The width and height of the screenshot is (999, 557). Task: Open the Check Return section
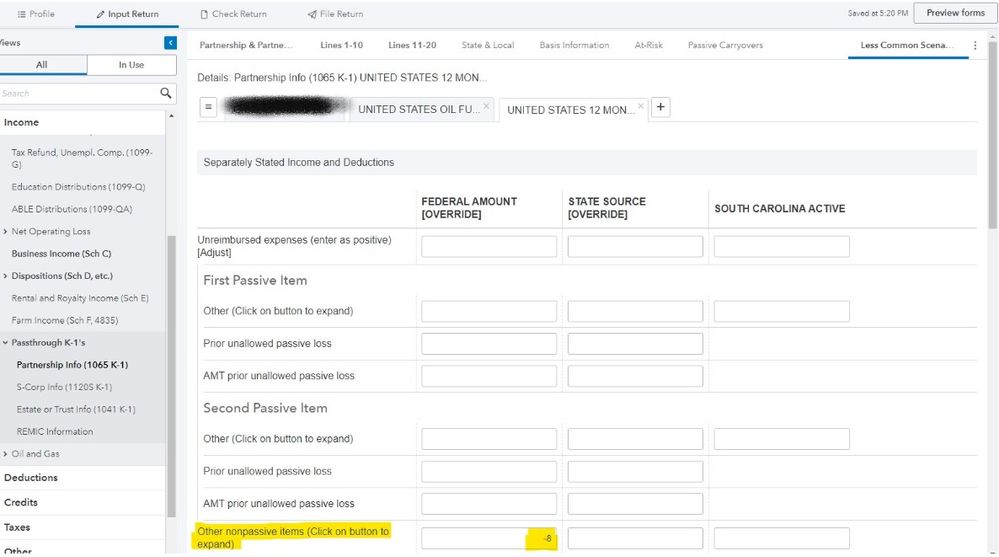pos(233,14)
